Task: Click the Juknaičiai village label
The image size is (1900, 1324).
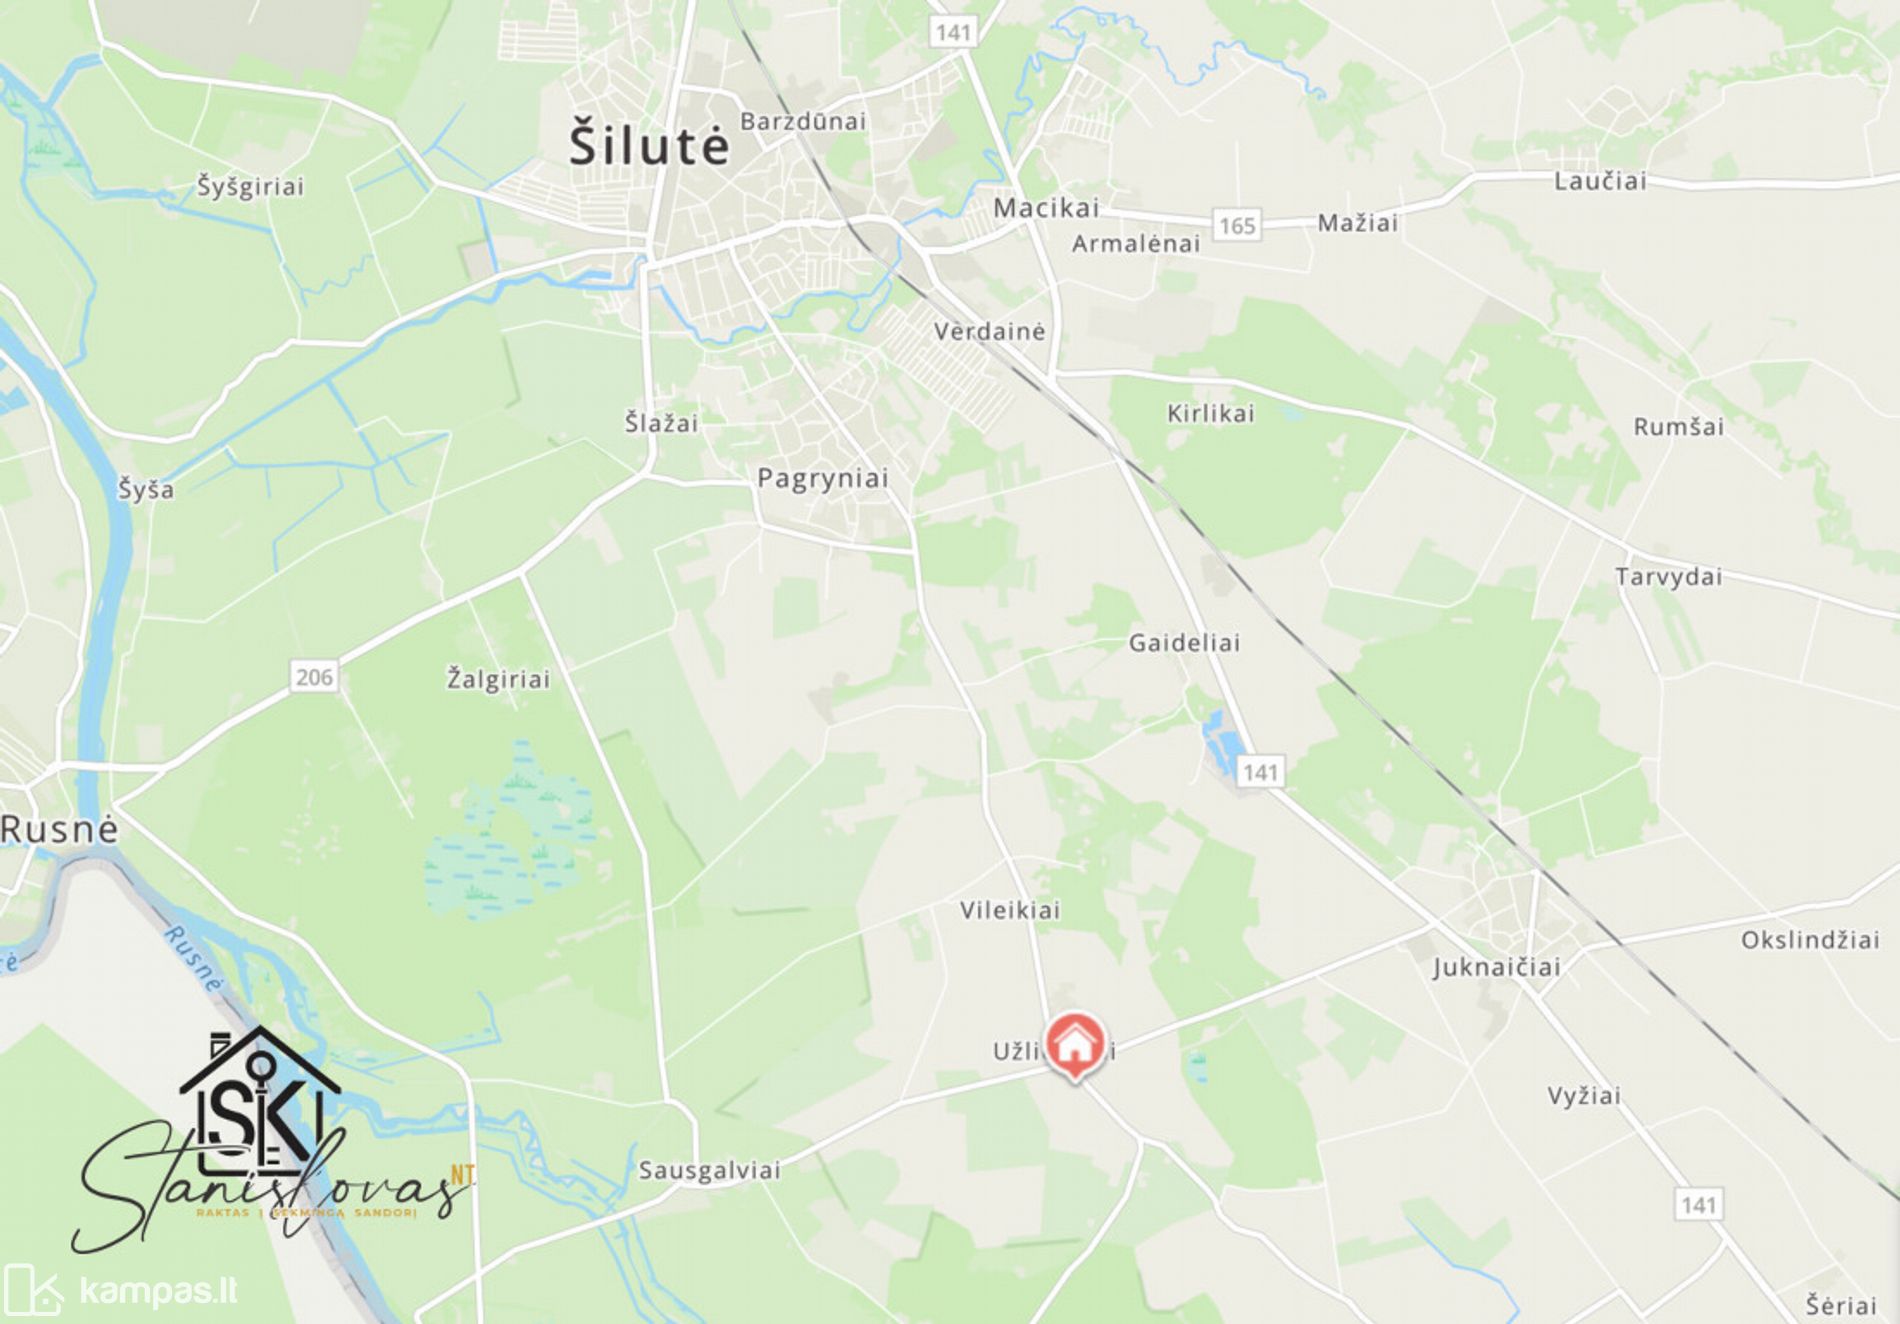Action: [1496, 967]
